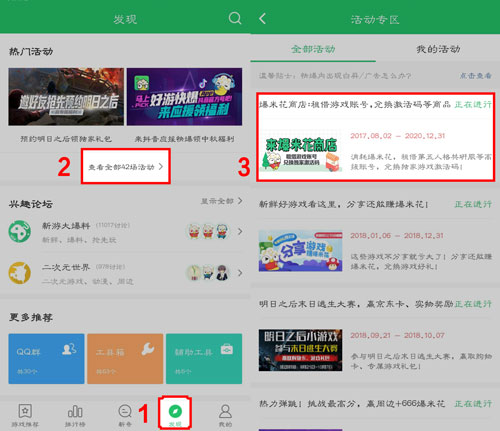Screen dimensions: 500x431
Task: Open the 明日之后小游戏 activity thumbnail
Action: (301, 350)
